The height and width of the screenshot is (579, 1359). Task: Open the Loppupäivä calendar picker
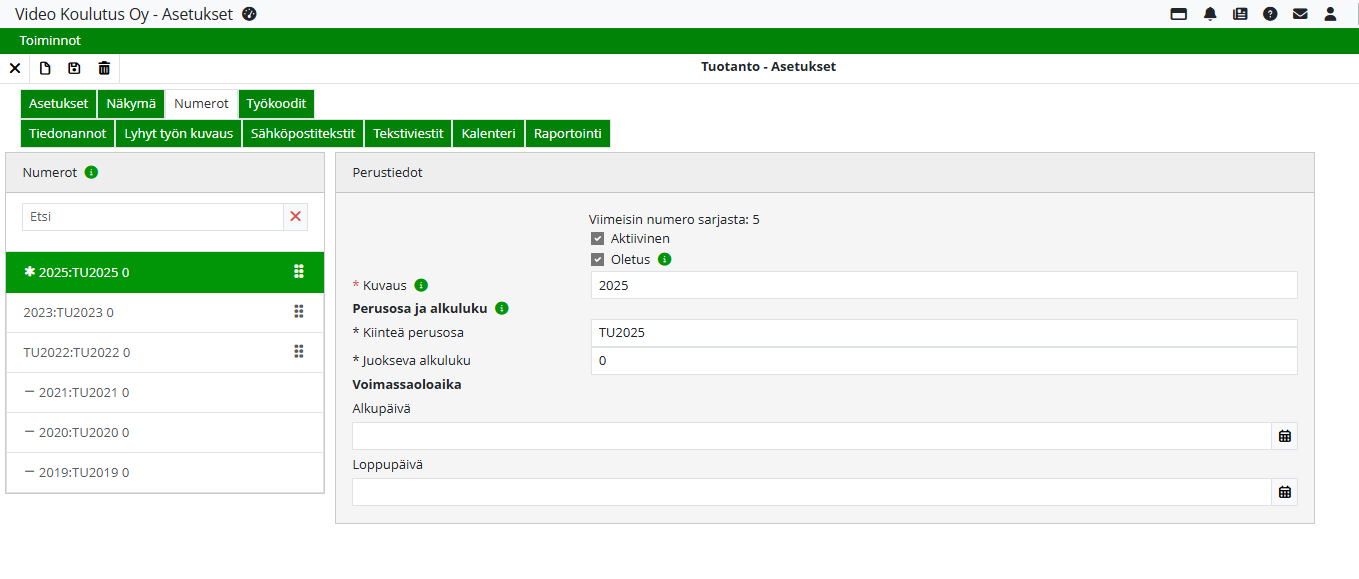(1285, 492)
